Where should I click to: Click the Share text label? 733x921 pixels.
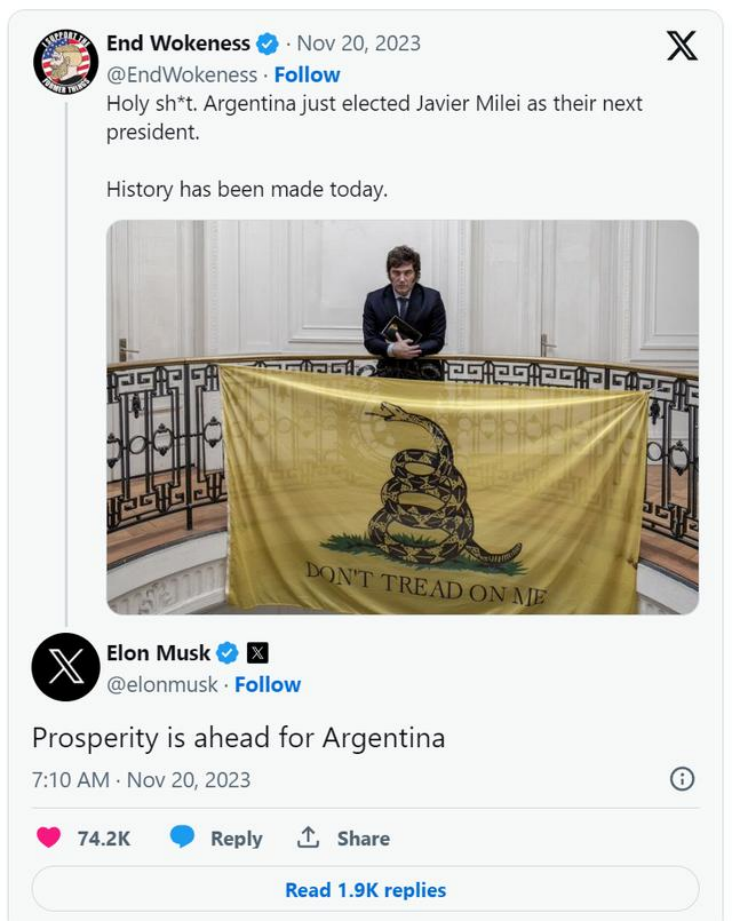pyautogui.click(x=363, y=838)
